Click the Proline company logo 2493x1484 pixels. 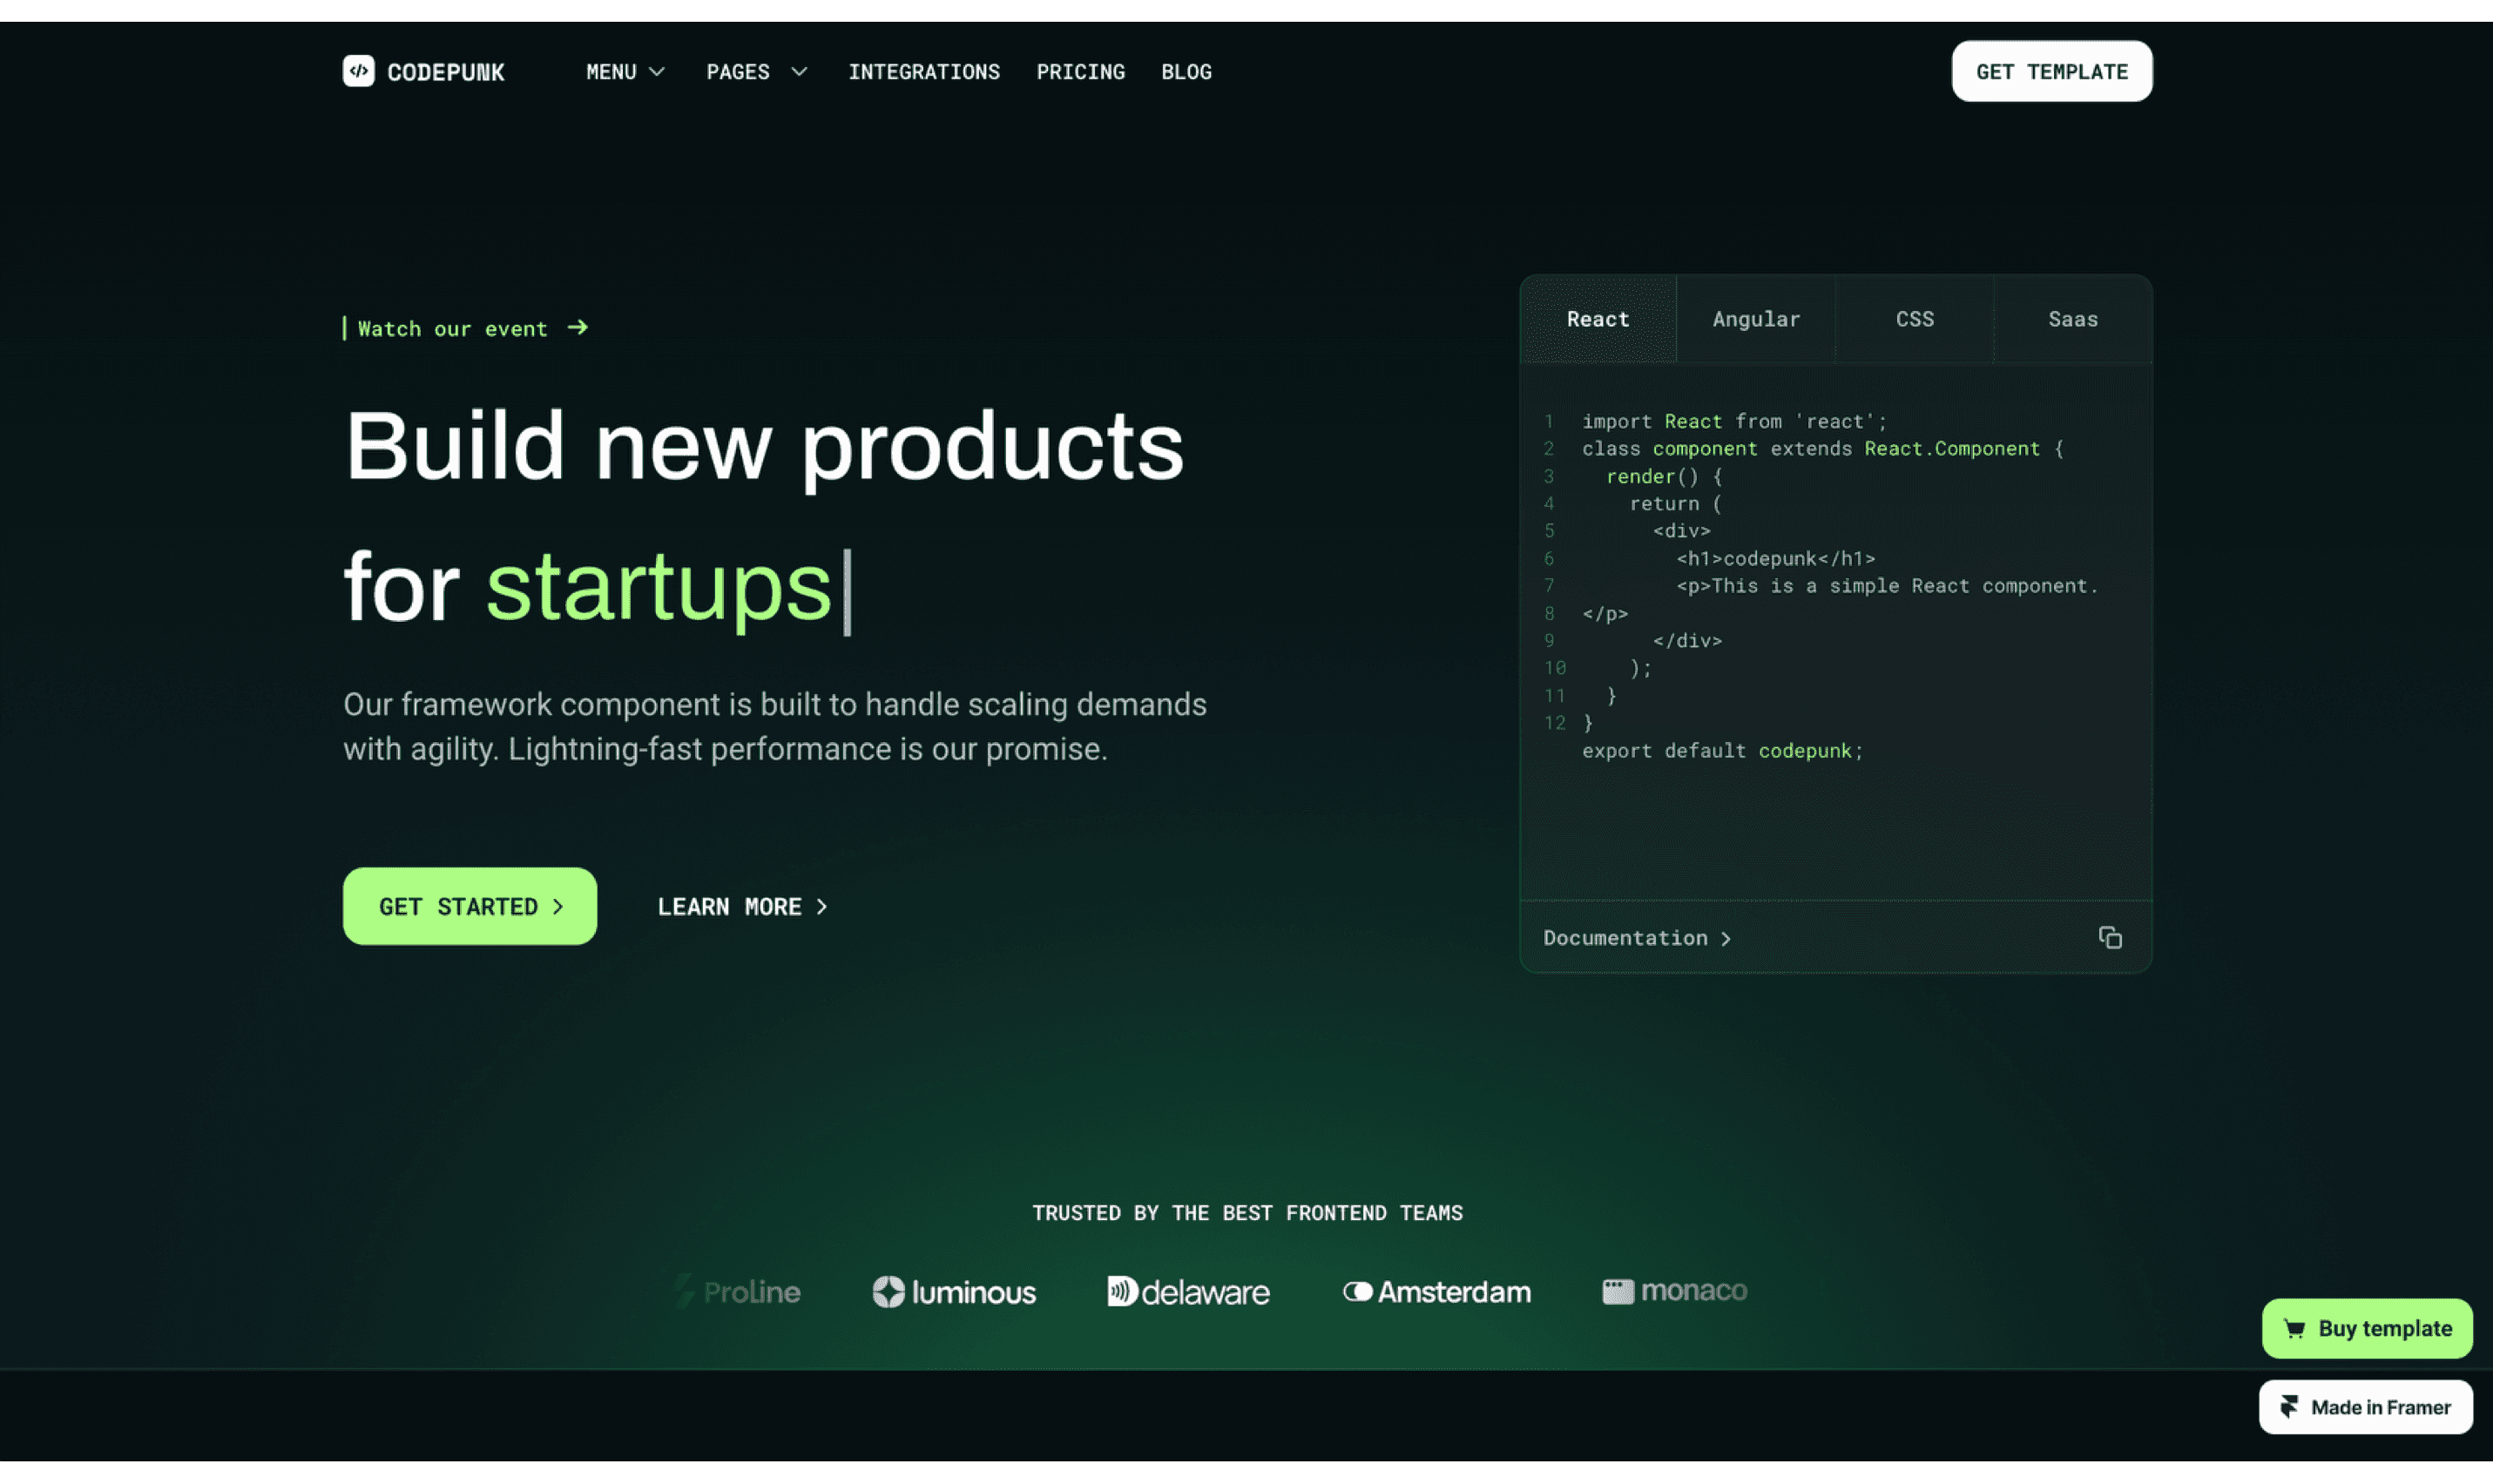click(737, 1292)
